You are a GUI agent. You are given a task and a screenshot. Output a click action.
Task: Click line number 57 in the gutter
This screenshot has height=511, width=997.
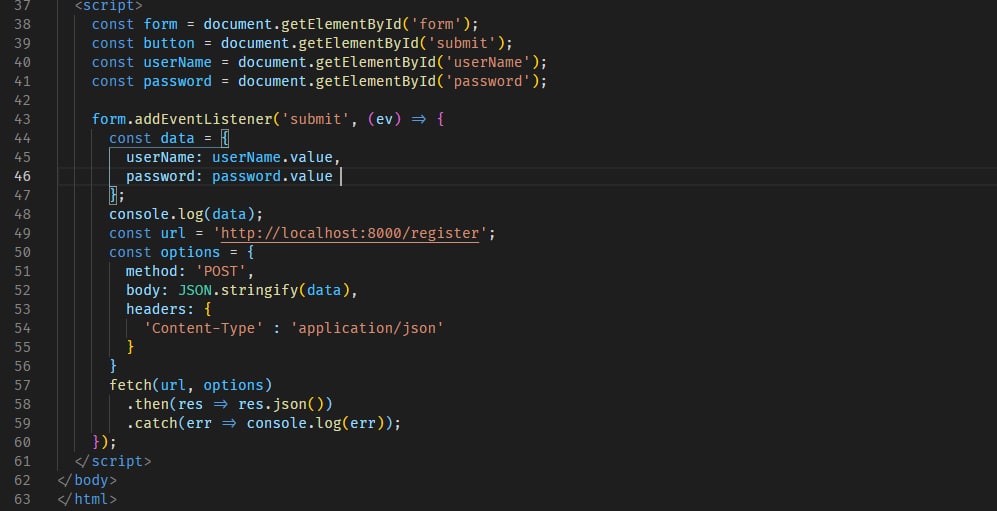(22, 385)
